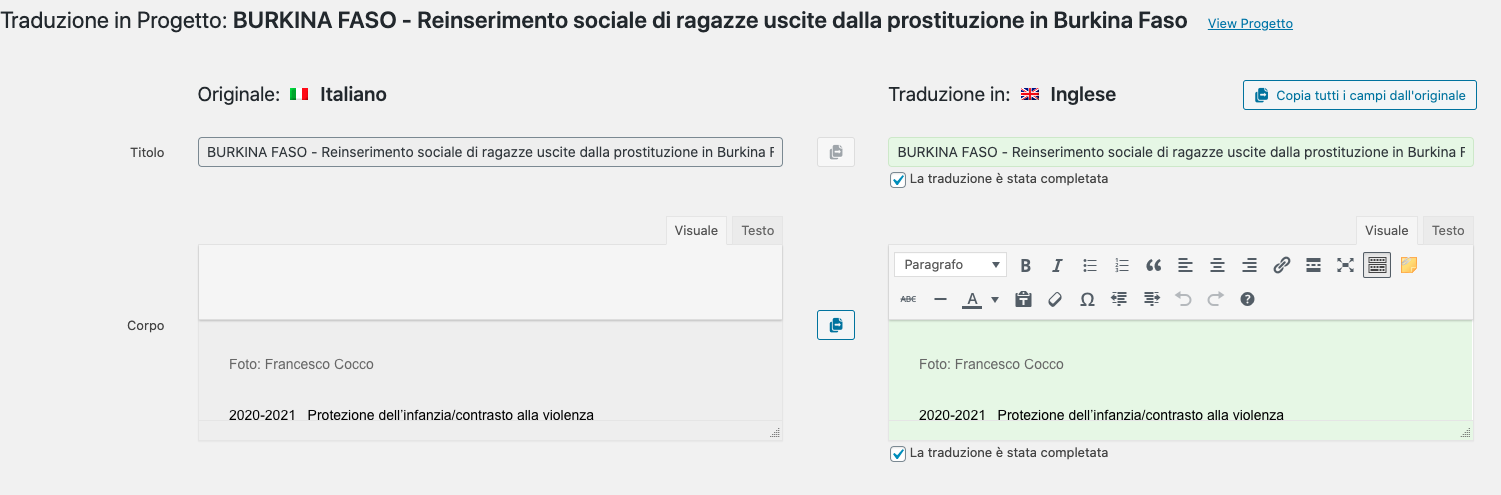Apply the text color swatch

point(971,299)
